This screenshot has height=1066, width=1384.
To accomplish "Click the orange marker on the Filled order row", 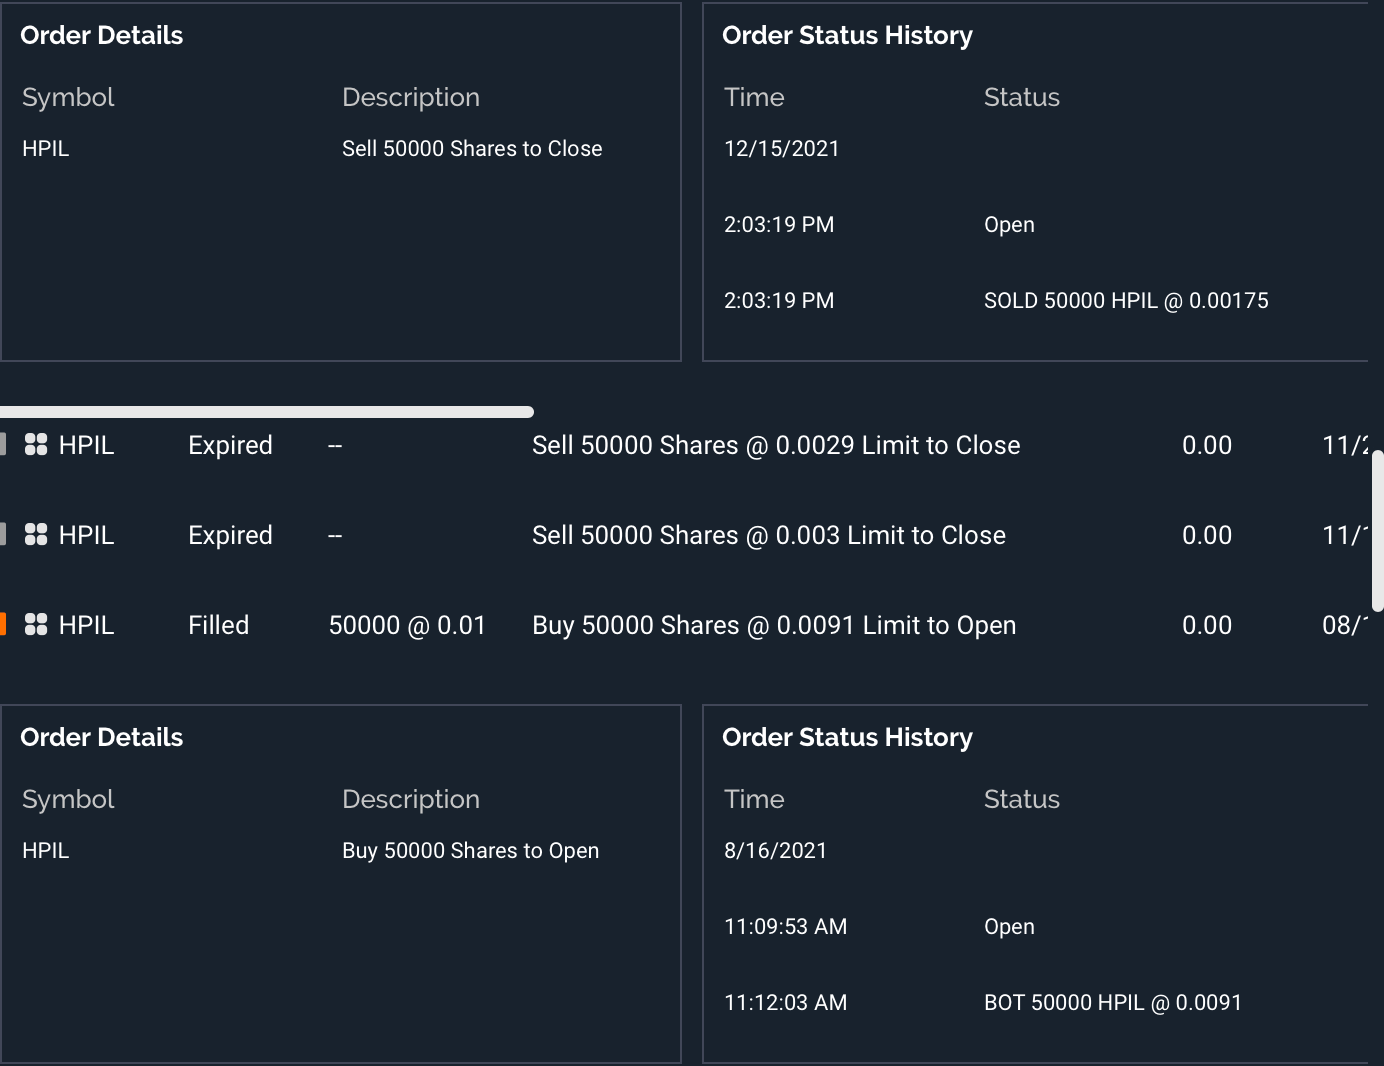I will point(3,625).
